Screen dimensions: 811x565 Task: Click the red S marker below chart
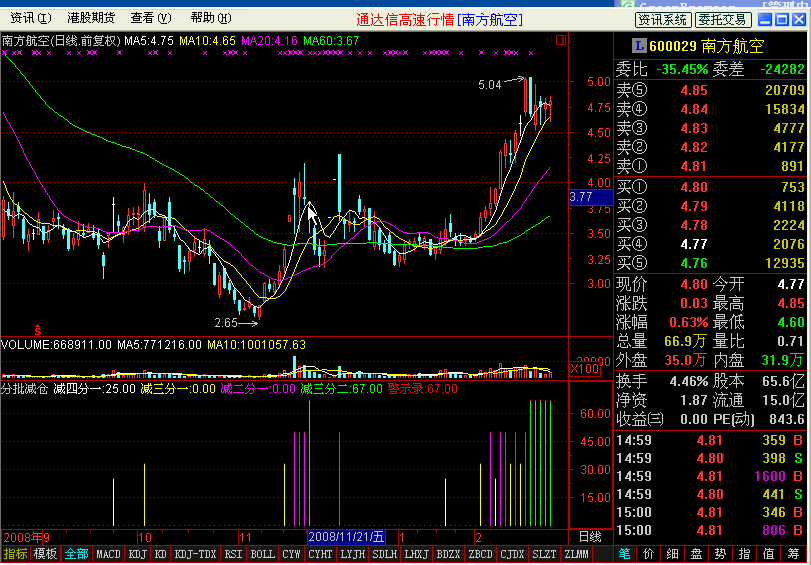pos(38,330)
